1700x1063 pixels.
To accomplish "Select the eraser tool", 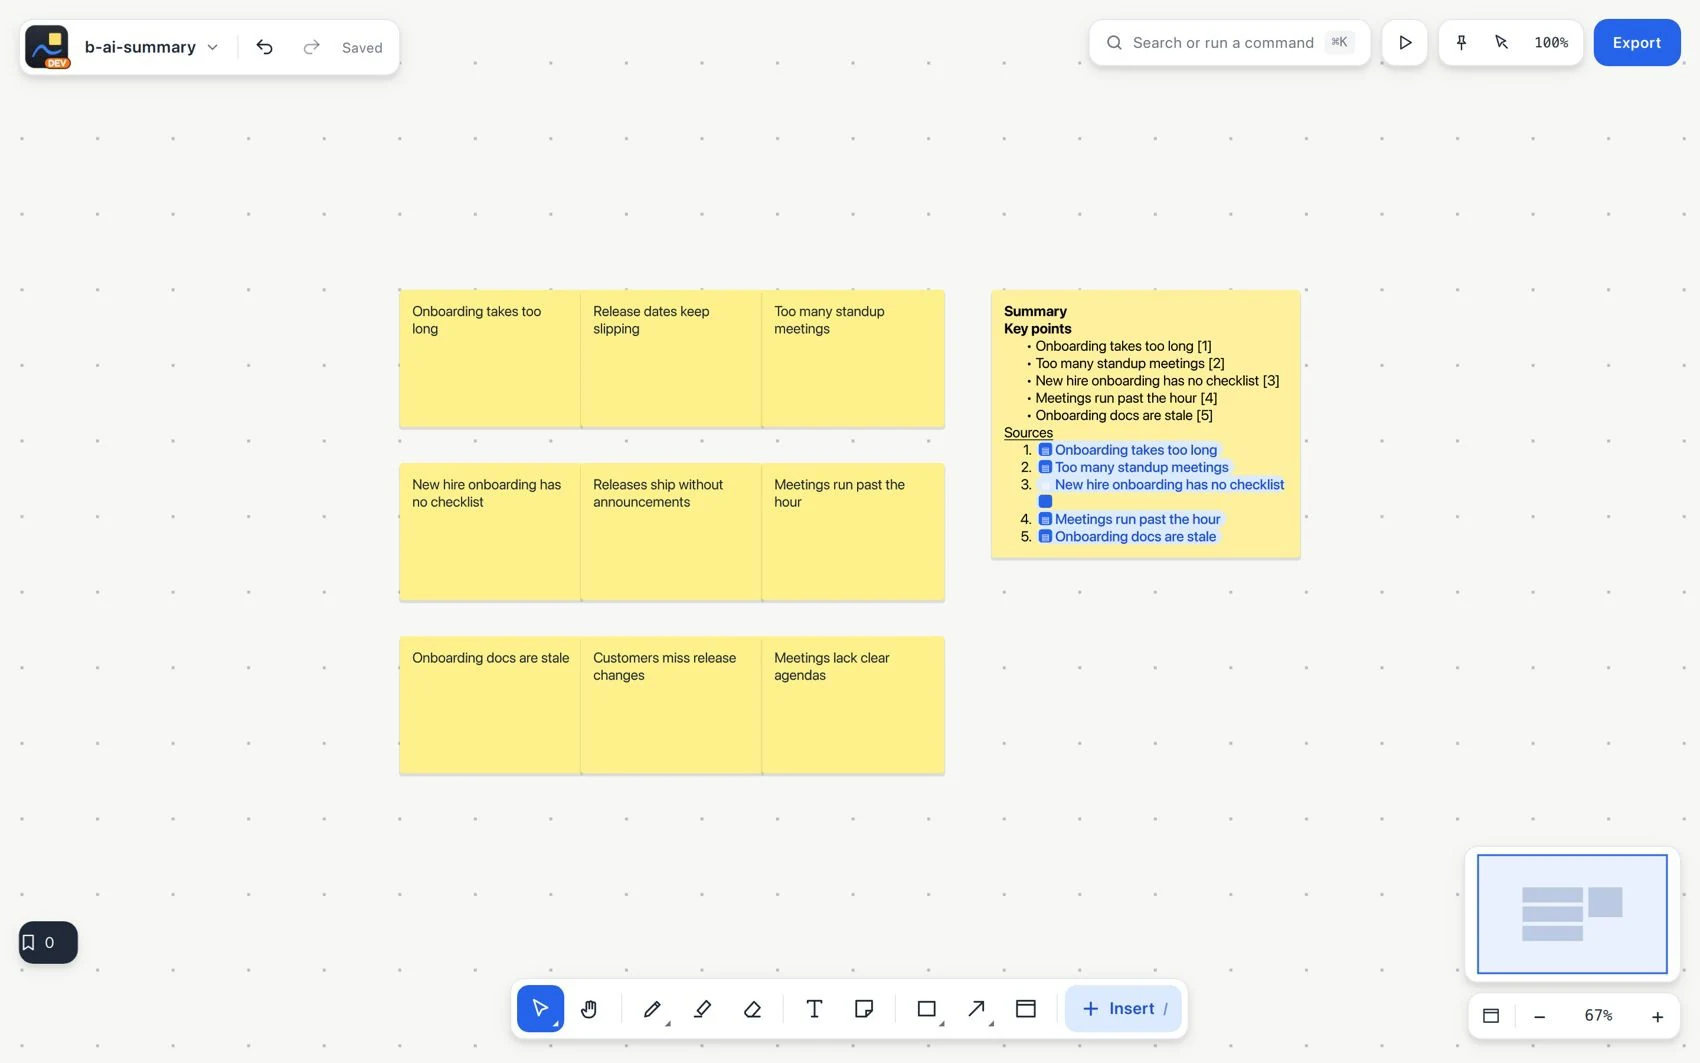I will pyautogui.click(x=752, y=1008).
